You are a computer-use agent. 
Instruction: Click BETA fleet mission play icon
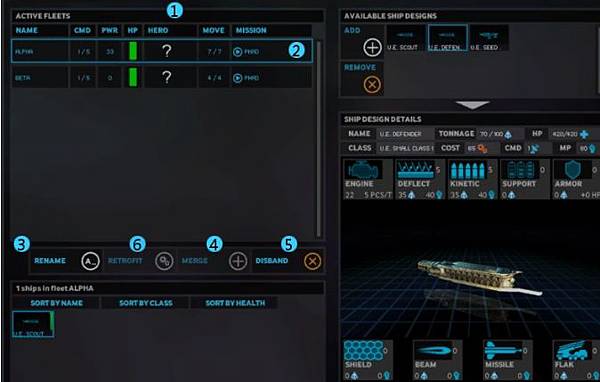pyautogui.click(x=238, y=78)
